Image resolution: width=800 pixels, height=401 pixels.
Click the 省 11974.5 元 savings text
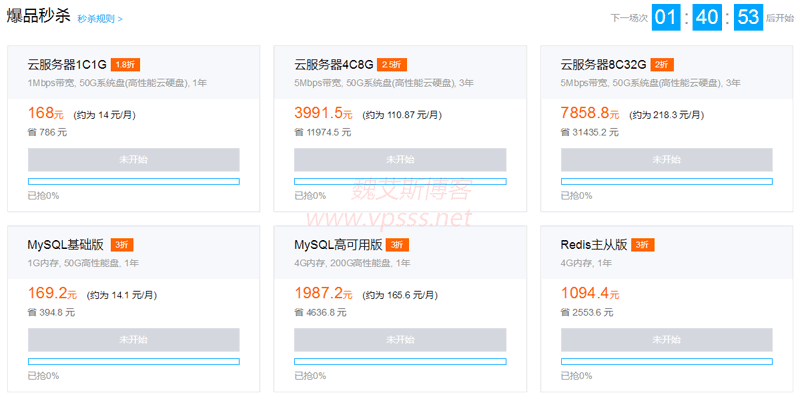click(323, 133)
